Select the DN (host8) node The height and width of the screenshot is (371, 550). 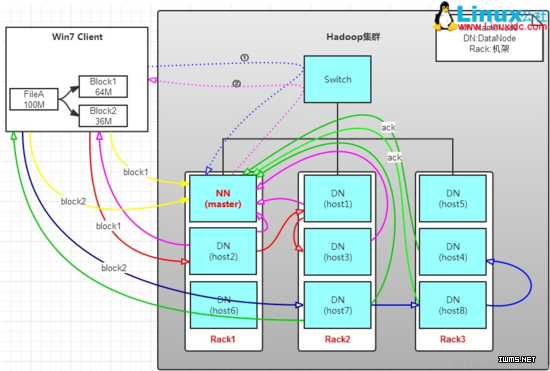453,305
